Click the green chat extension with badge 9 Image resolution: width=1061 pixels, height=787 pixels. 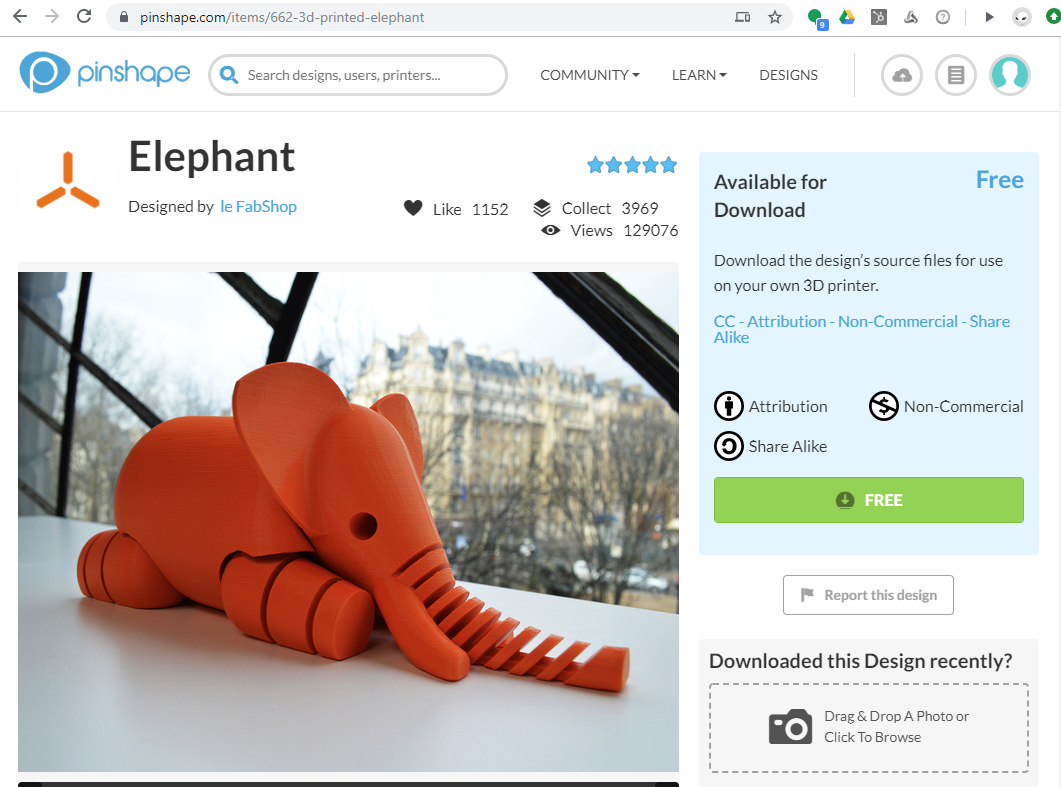pos(817,18)
